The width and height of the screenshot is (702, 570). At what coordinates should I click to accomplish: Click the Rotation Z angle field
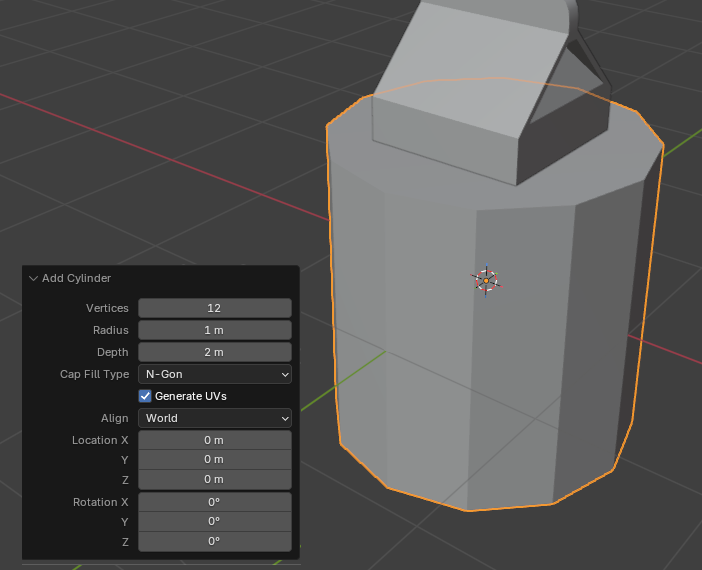[x=214, y=541]
